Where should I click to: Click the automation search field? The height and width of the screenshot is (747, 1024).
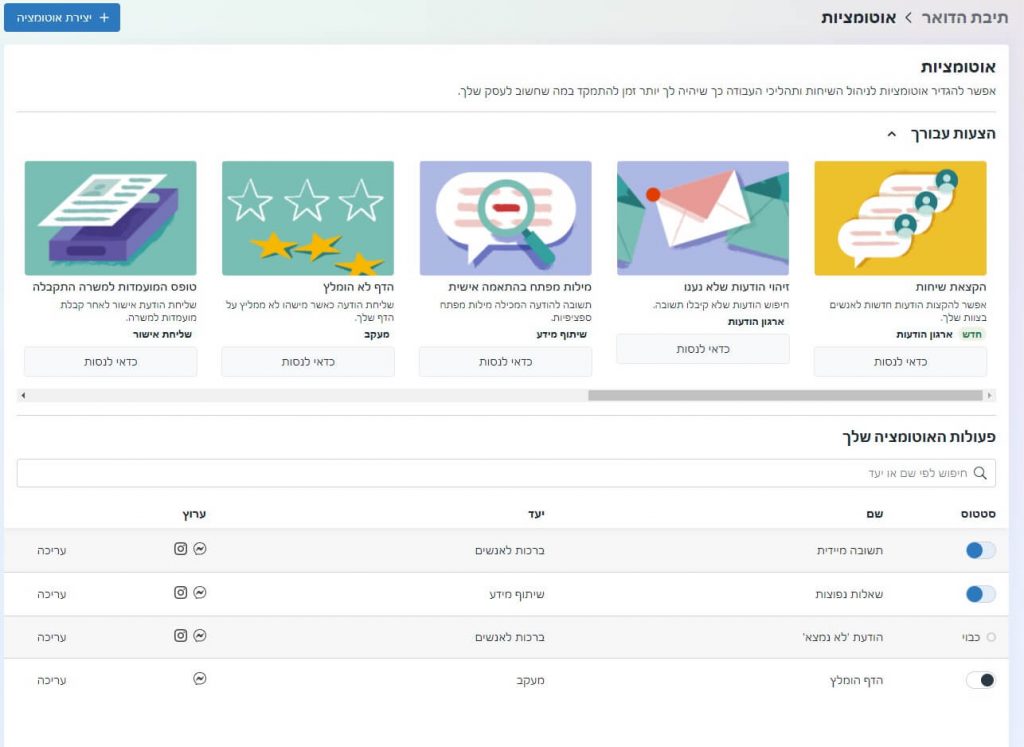click(x=500, y=473)
